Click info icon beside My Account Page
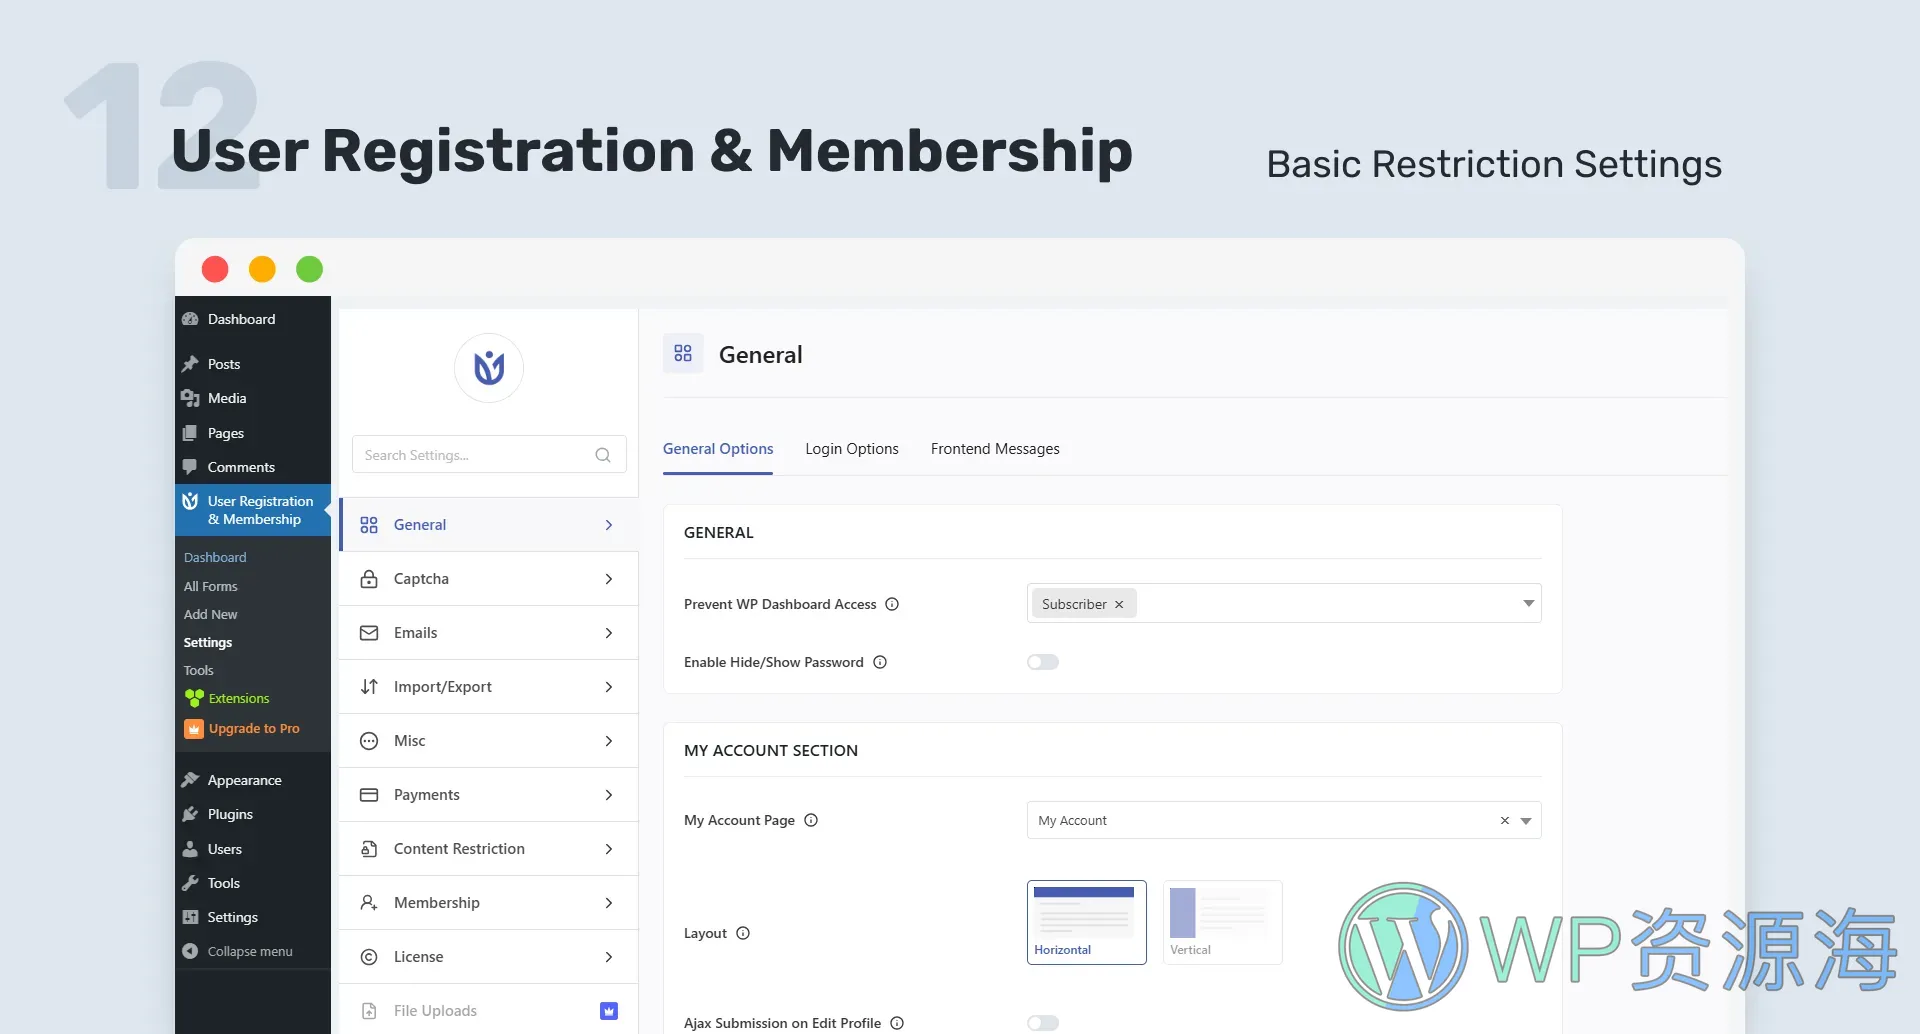This screenshot has height=1034, width=1920. tap(811, 820)
